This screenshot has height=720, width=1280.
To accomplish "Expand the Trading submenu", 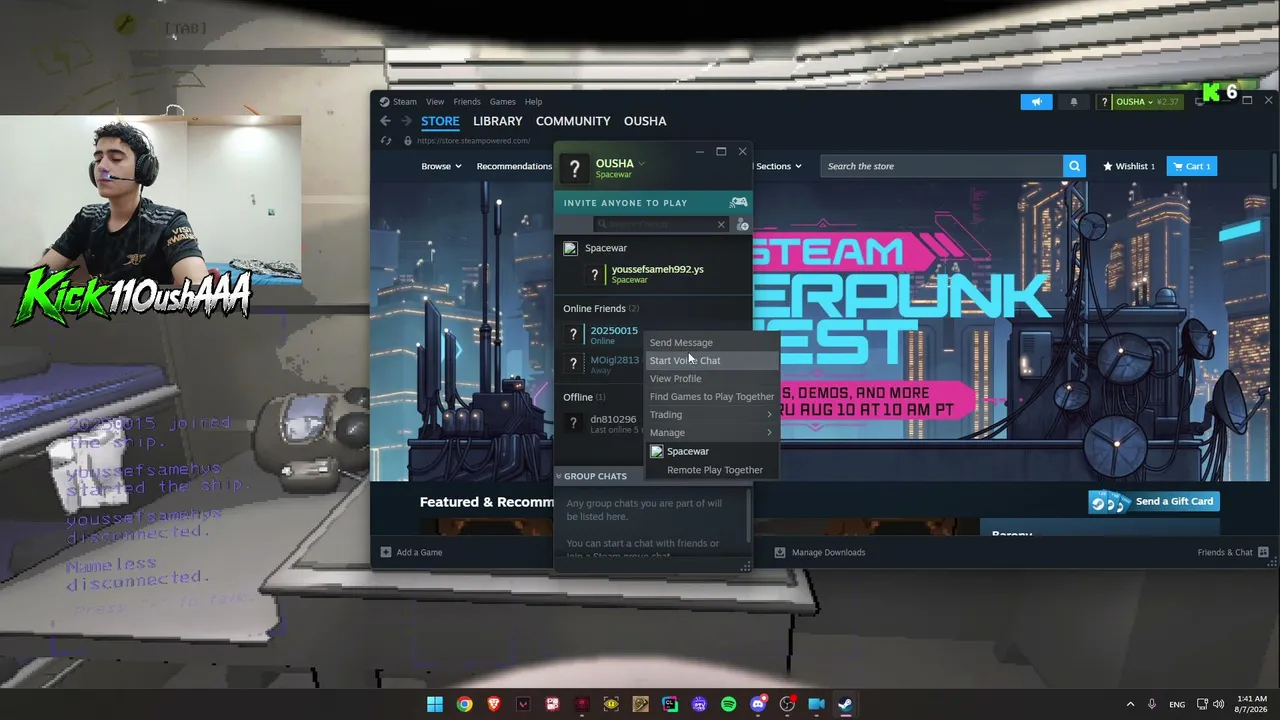I will 711,415.
